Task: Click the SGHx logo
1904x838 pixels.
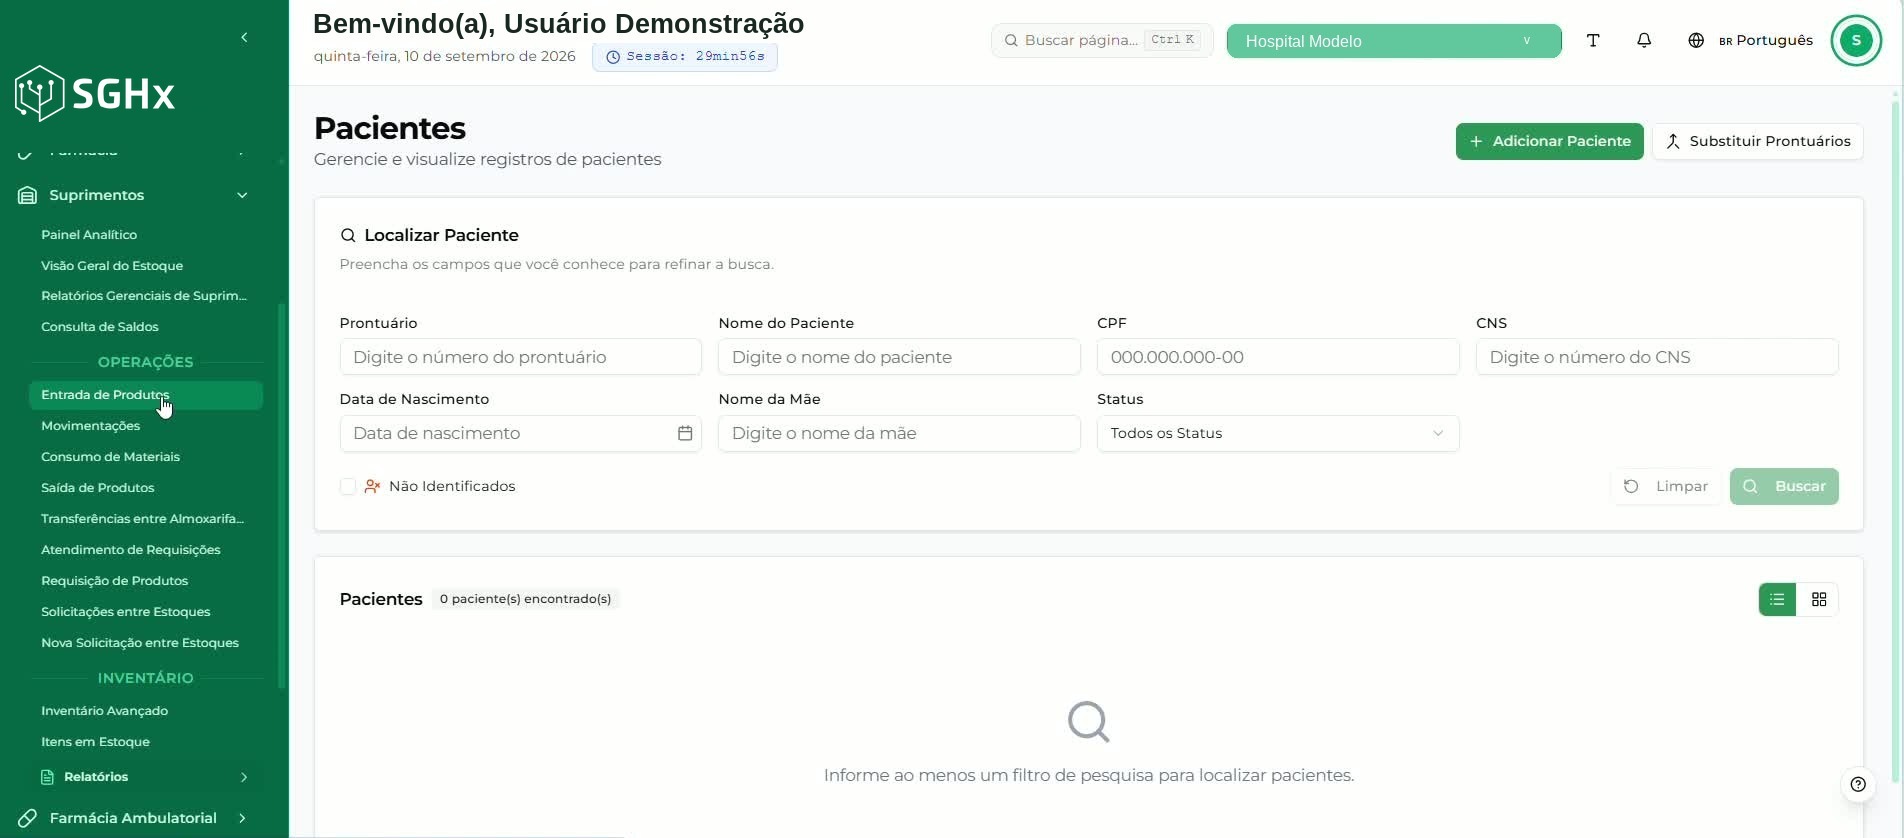Action: pos(96,93)
